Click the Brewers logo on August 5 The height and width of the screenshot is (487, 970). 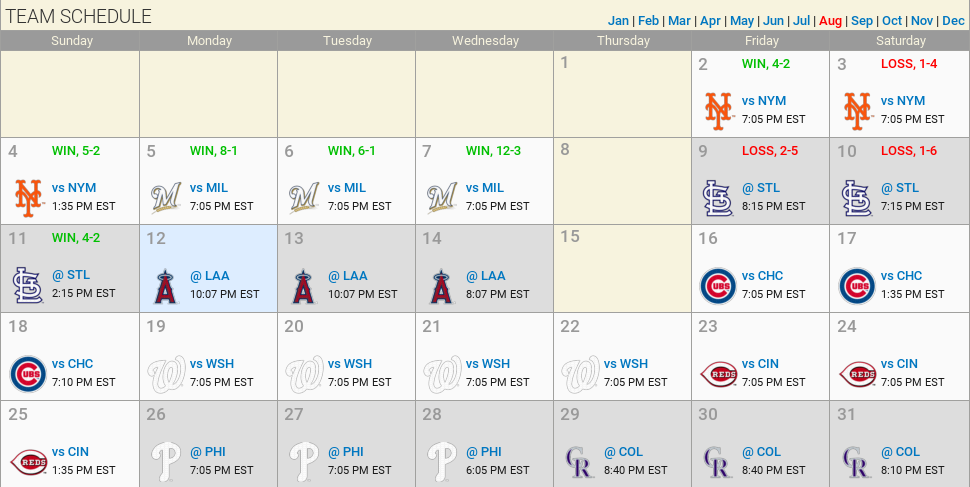165,197
